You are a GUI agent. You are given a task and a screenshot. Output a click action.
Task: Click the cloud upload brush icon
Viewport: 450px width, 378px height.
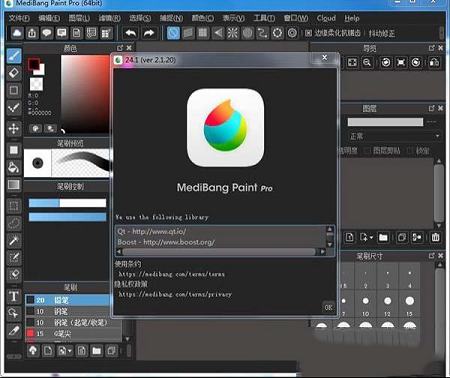[33, 351]
